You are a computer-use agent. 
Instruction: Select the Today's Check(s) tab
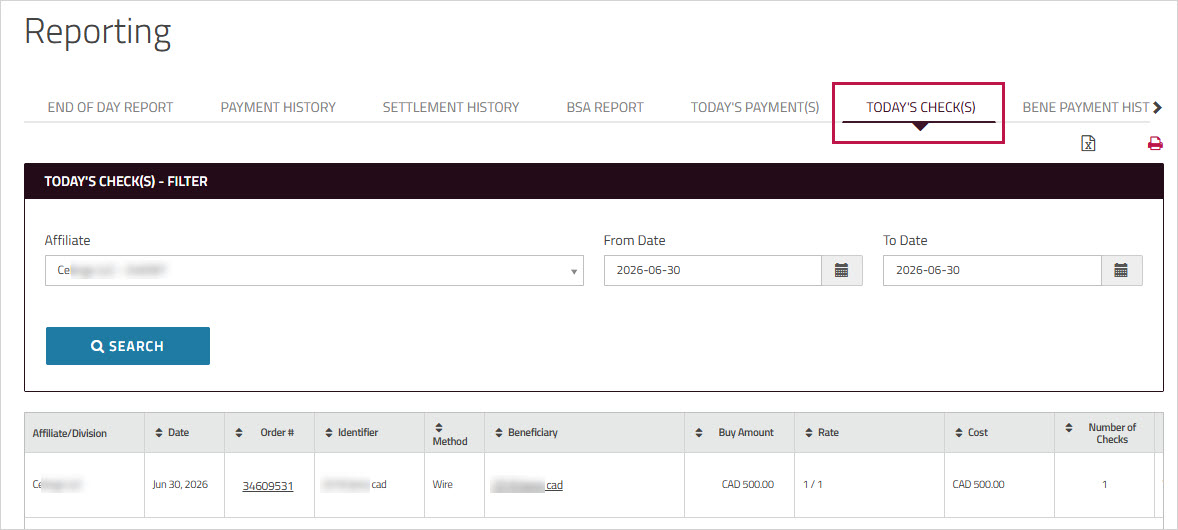click(920, 108)
